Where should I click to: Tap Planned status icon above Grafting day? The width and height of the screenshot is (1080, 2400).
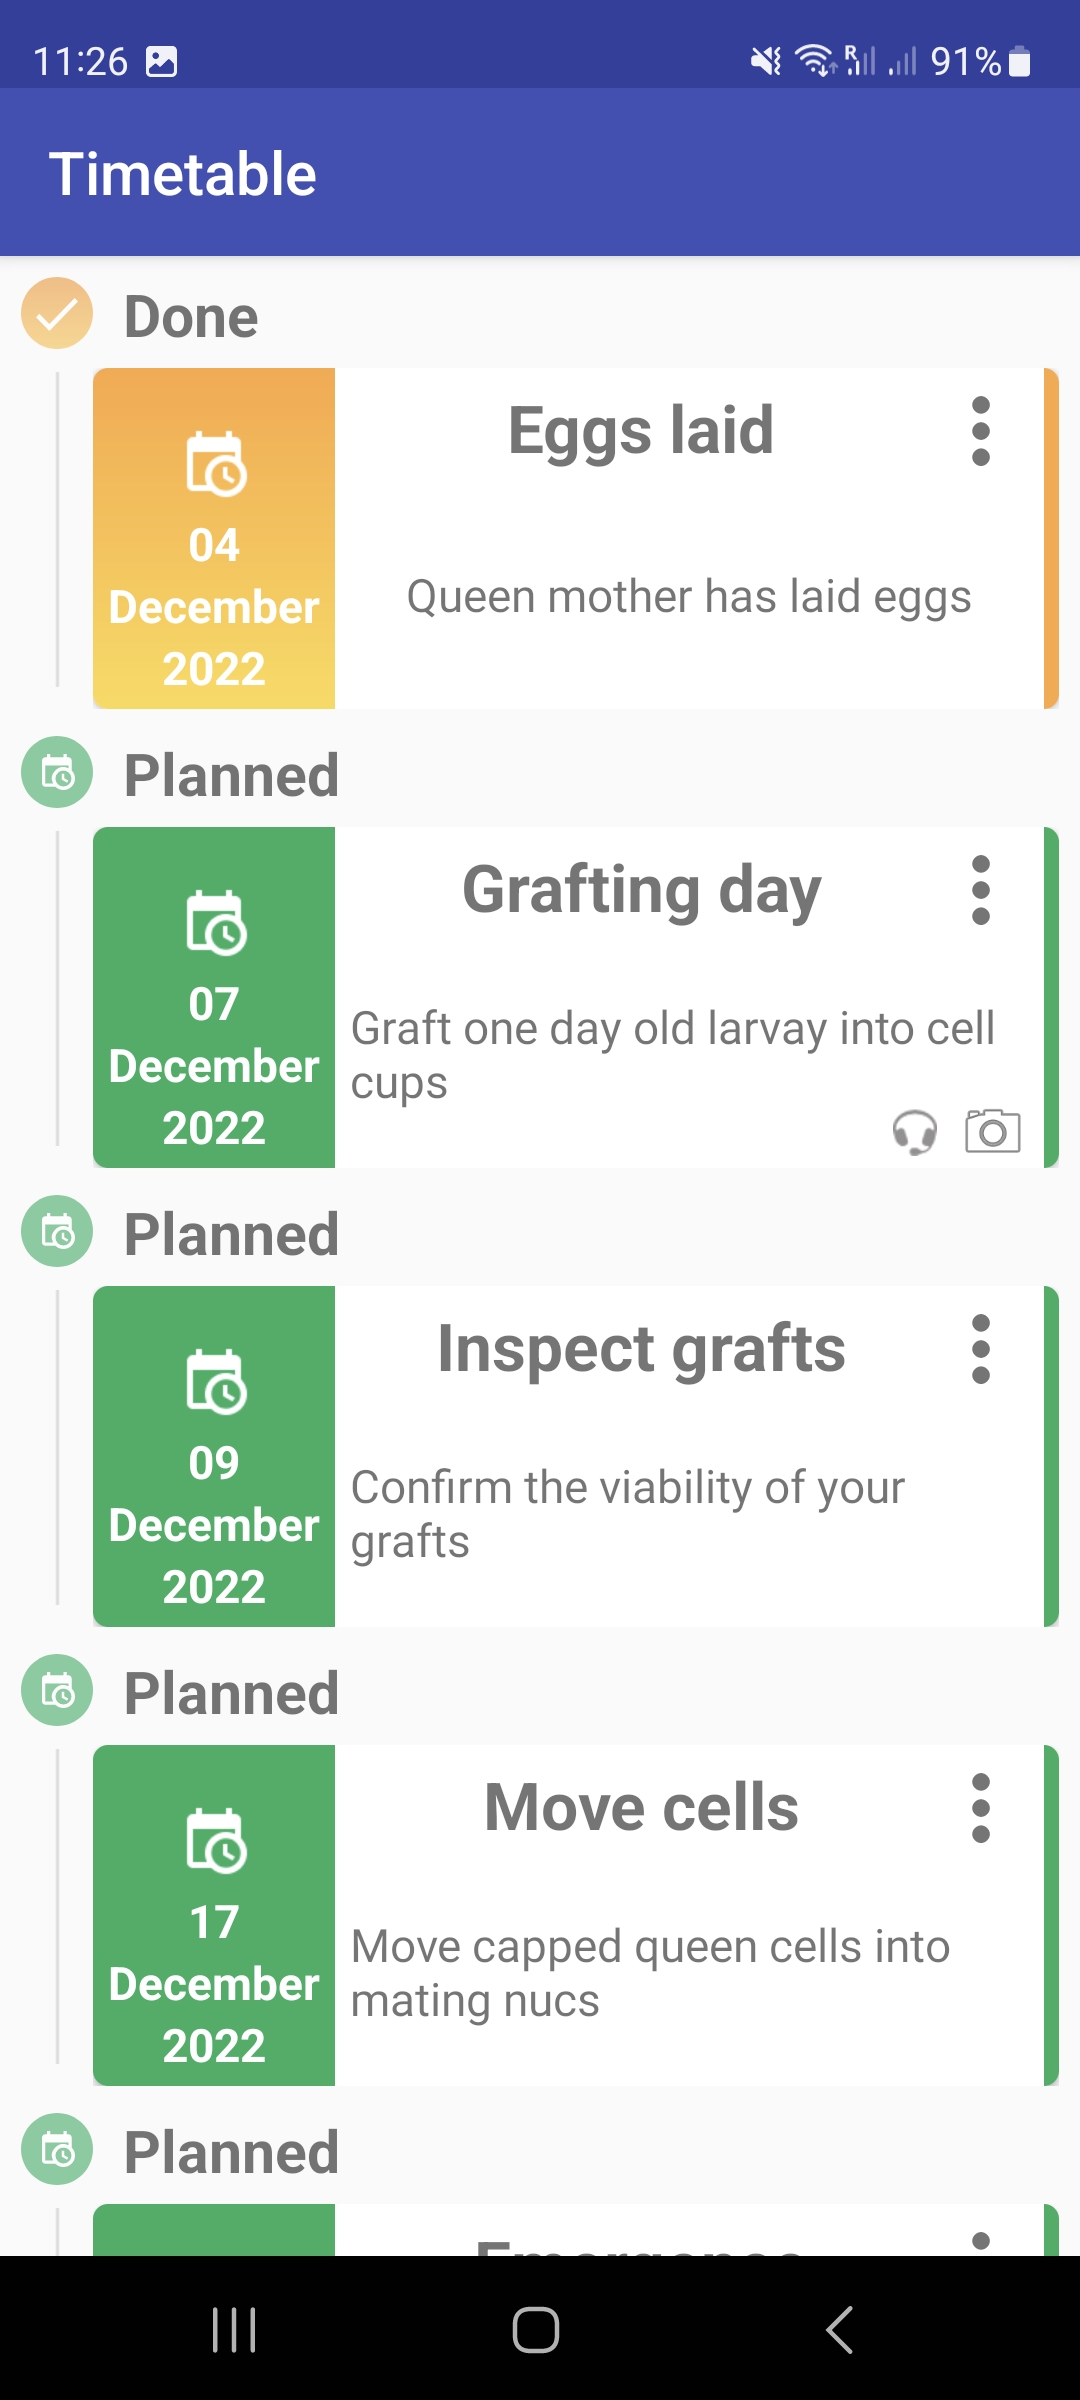(x=57, y=772)
